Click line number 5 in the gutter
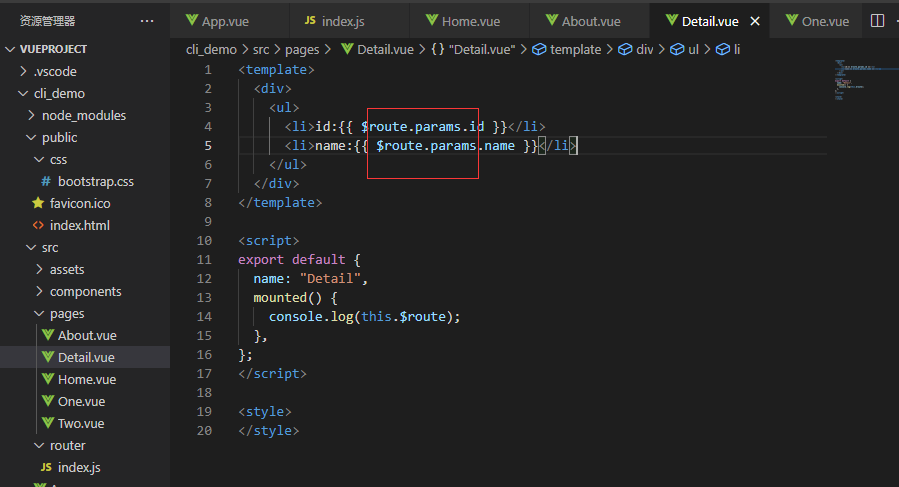This screenshot has width=899, height=487. [x=208, y=146]
